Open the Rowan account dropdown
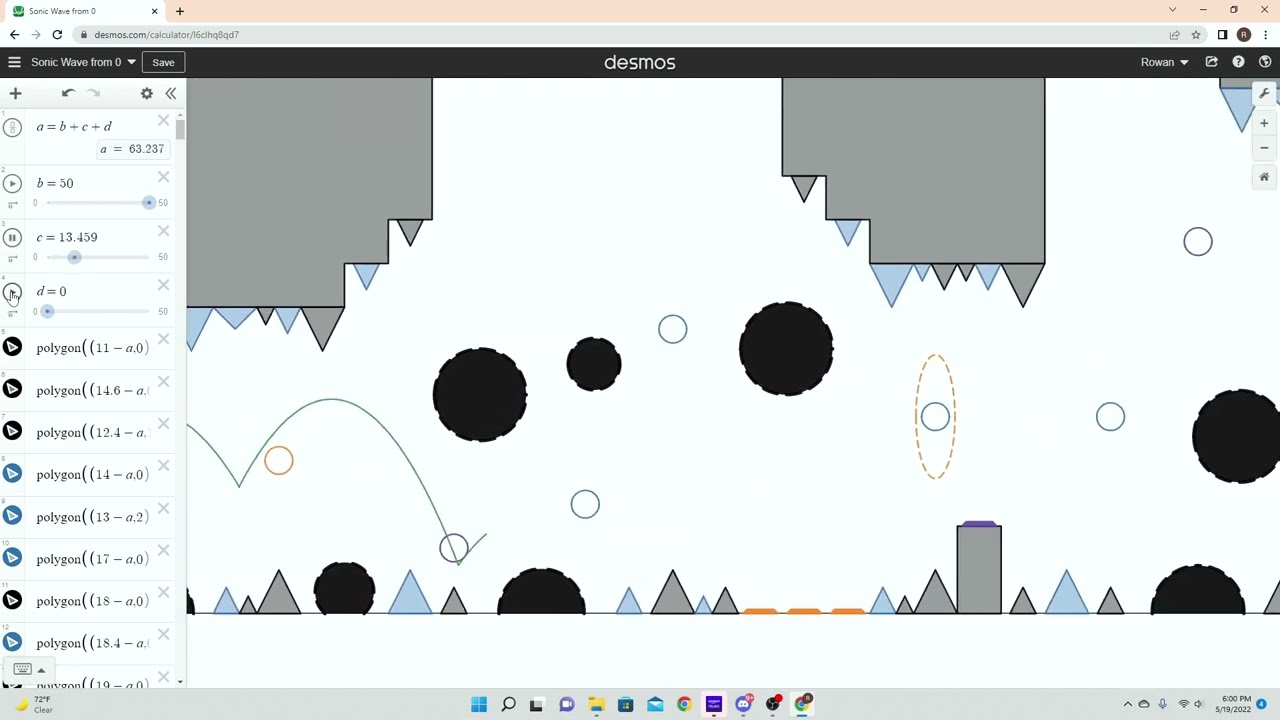 pos(1164,62)
